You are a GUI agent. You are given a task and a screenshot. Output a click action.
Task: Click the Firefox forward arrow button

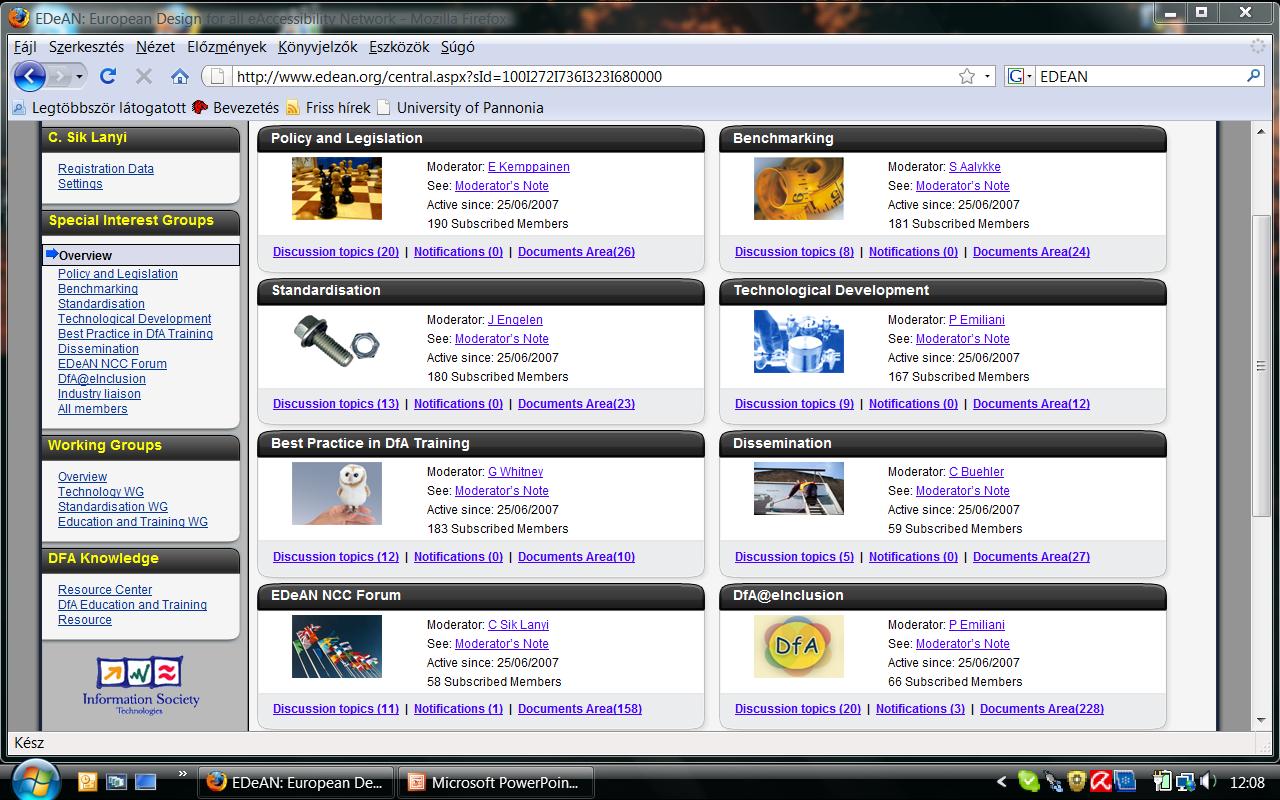point(58,76)
